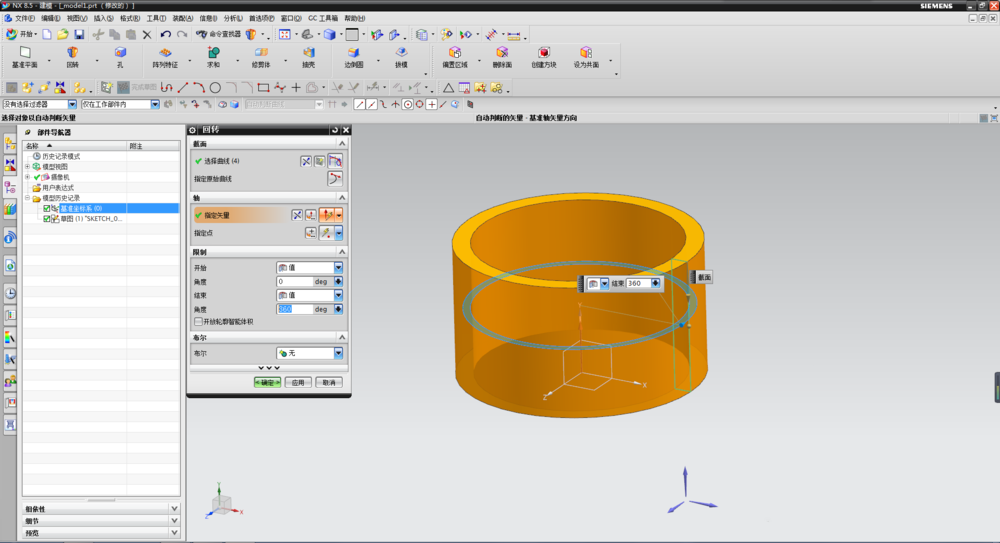Click the end angle field showing 360
1000x543 pixels.
click(294, 310)
